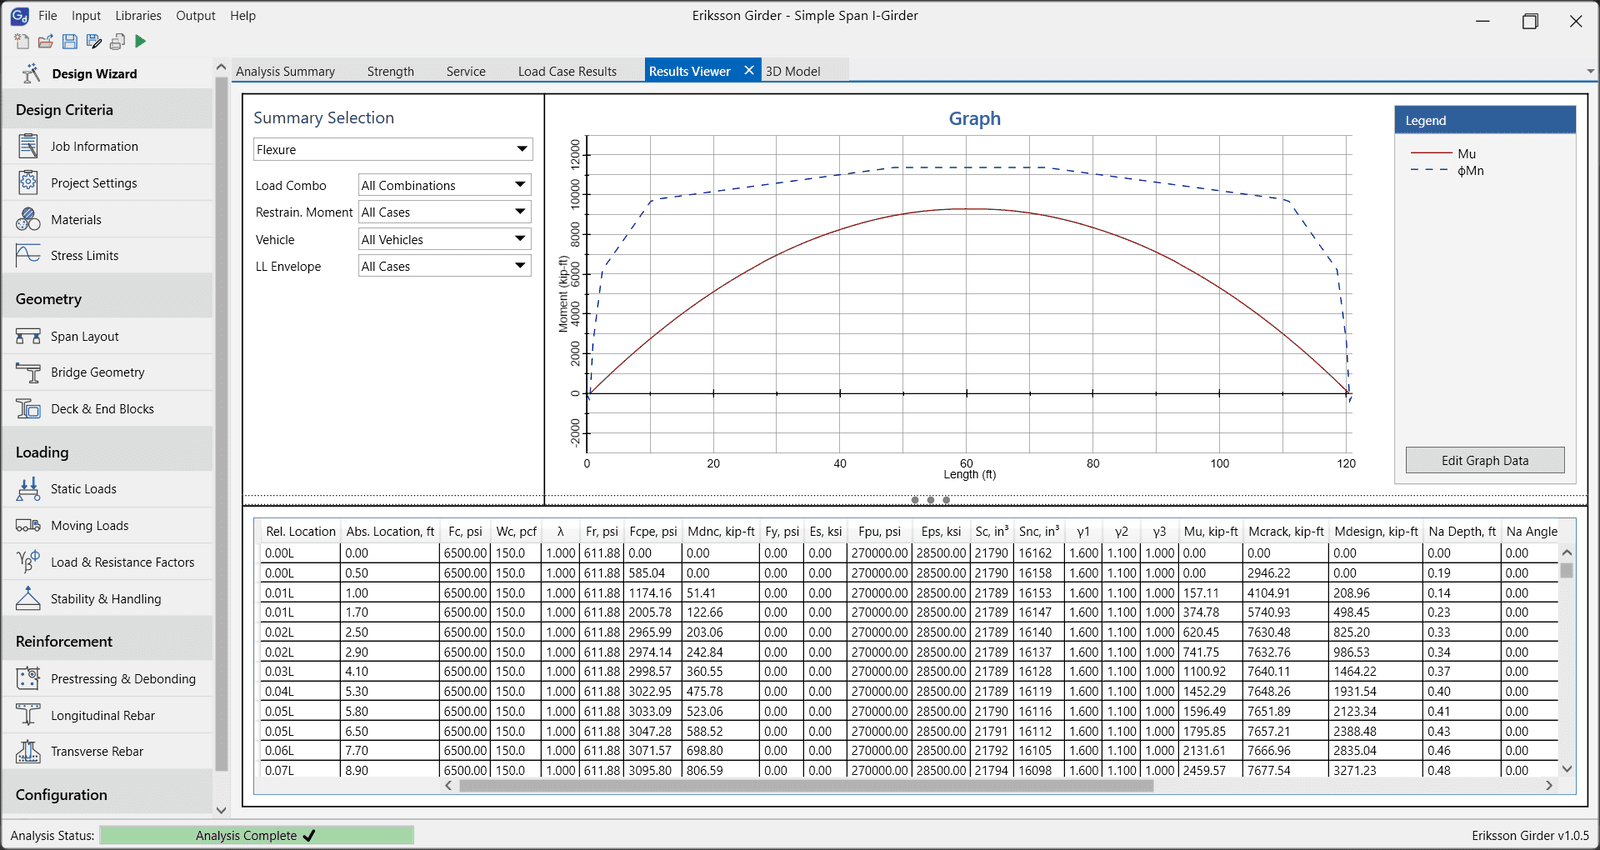The height and width of the screenshot is (850, 1600).
Task: Select Bridge Geometry in sidebar
Action: 97,373
